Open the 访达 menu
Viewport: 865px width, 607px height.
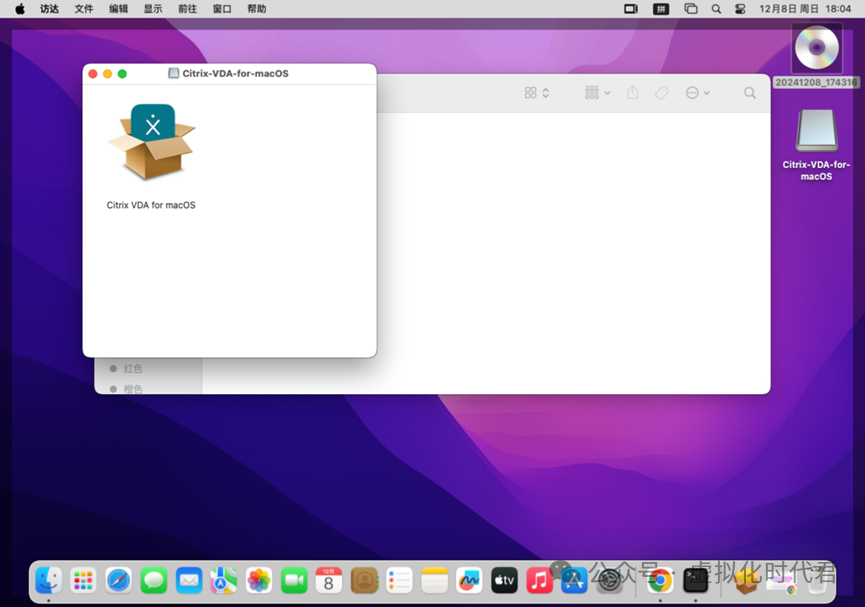tap(49, 9)
